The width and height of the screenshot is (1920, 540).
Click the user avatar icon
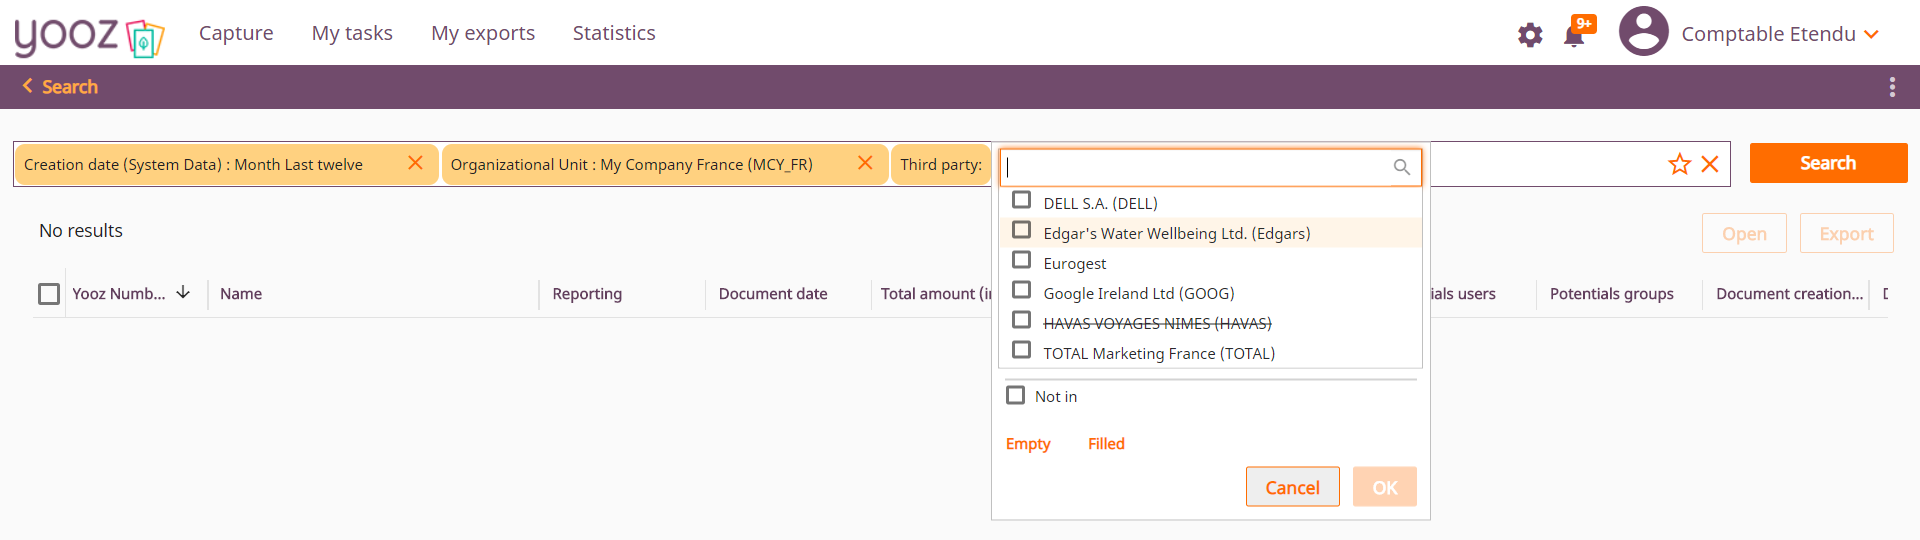click(1644, 32)
